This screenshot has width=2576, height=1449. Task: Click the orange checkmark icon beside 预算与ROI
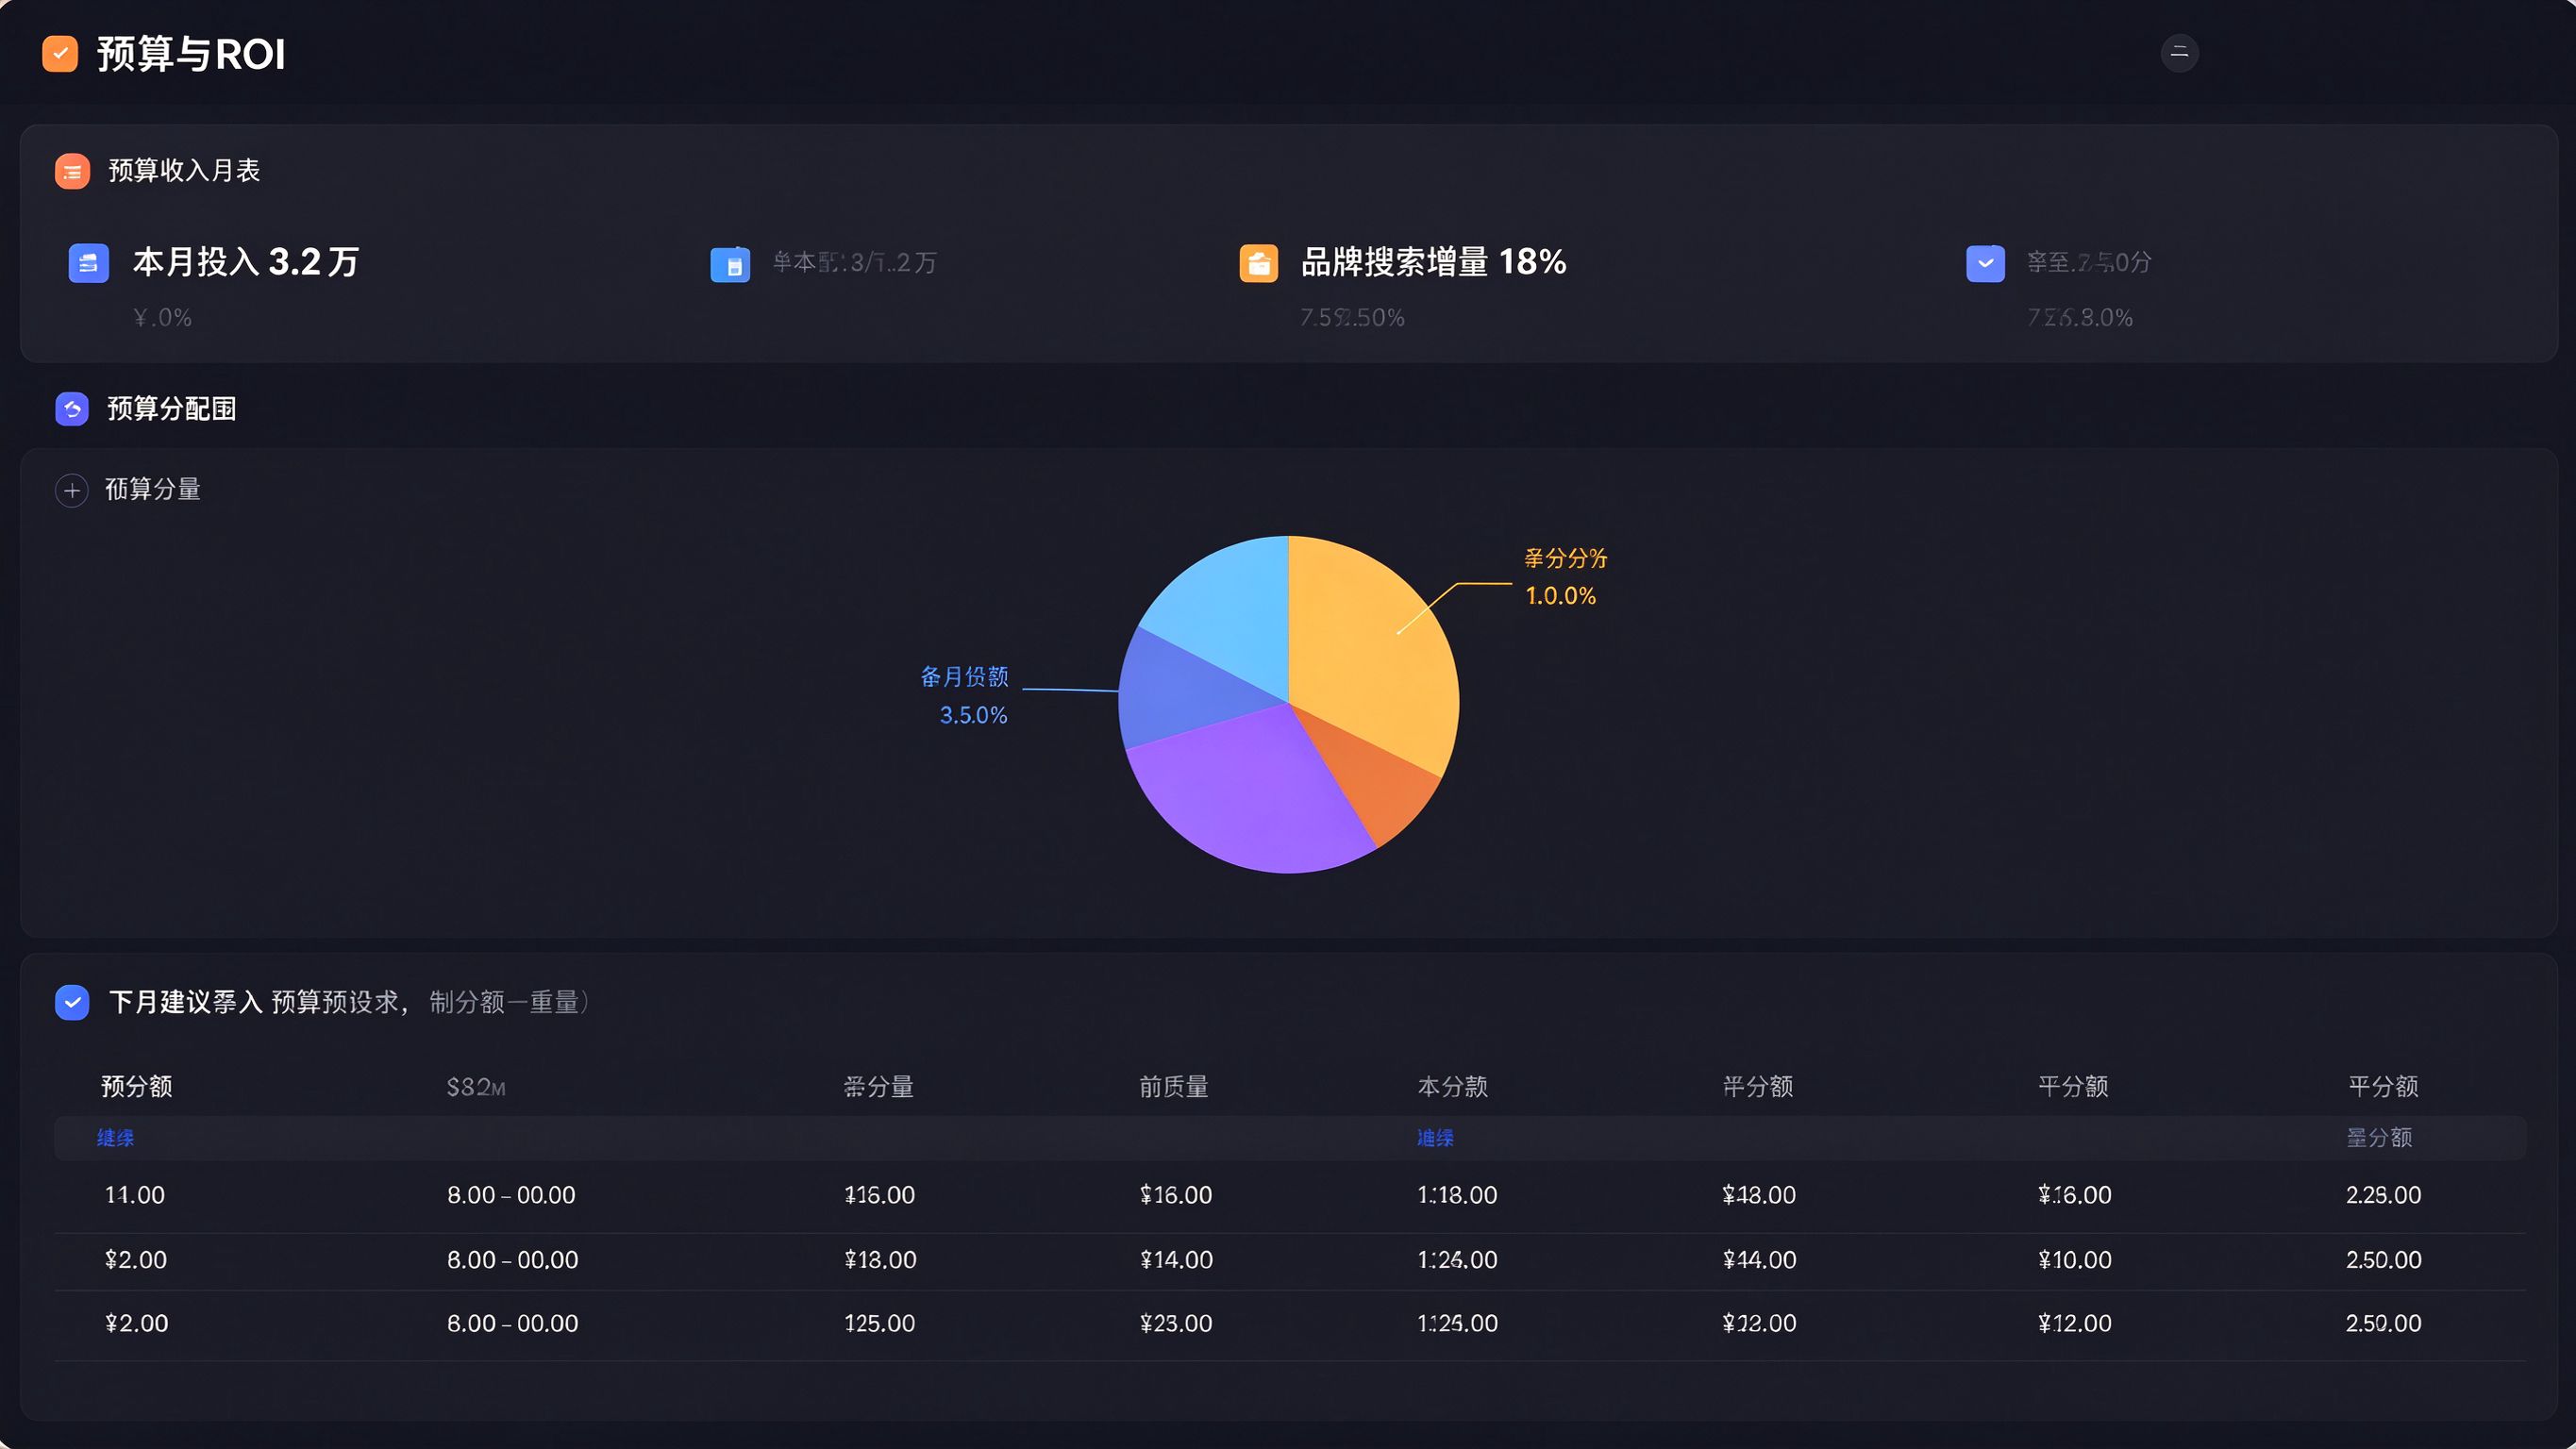(x=60, y=54)
